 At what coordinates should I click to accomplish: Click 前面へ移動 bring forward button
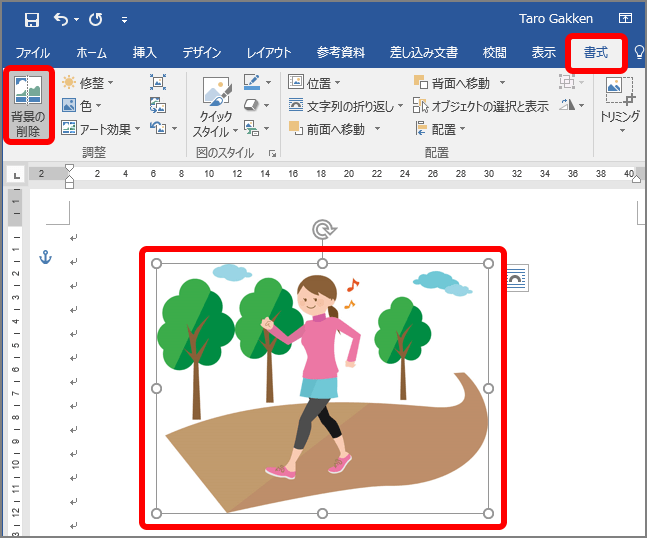(x=327, y=129)
